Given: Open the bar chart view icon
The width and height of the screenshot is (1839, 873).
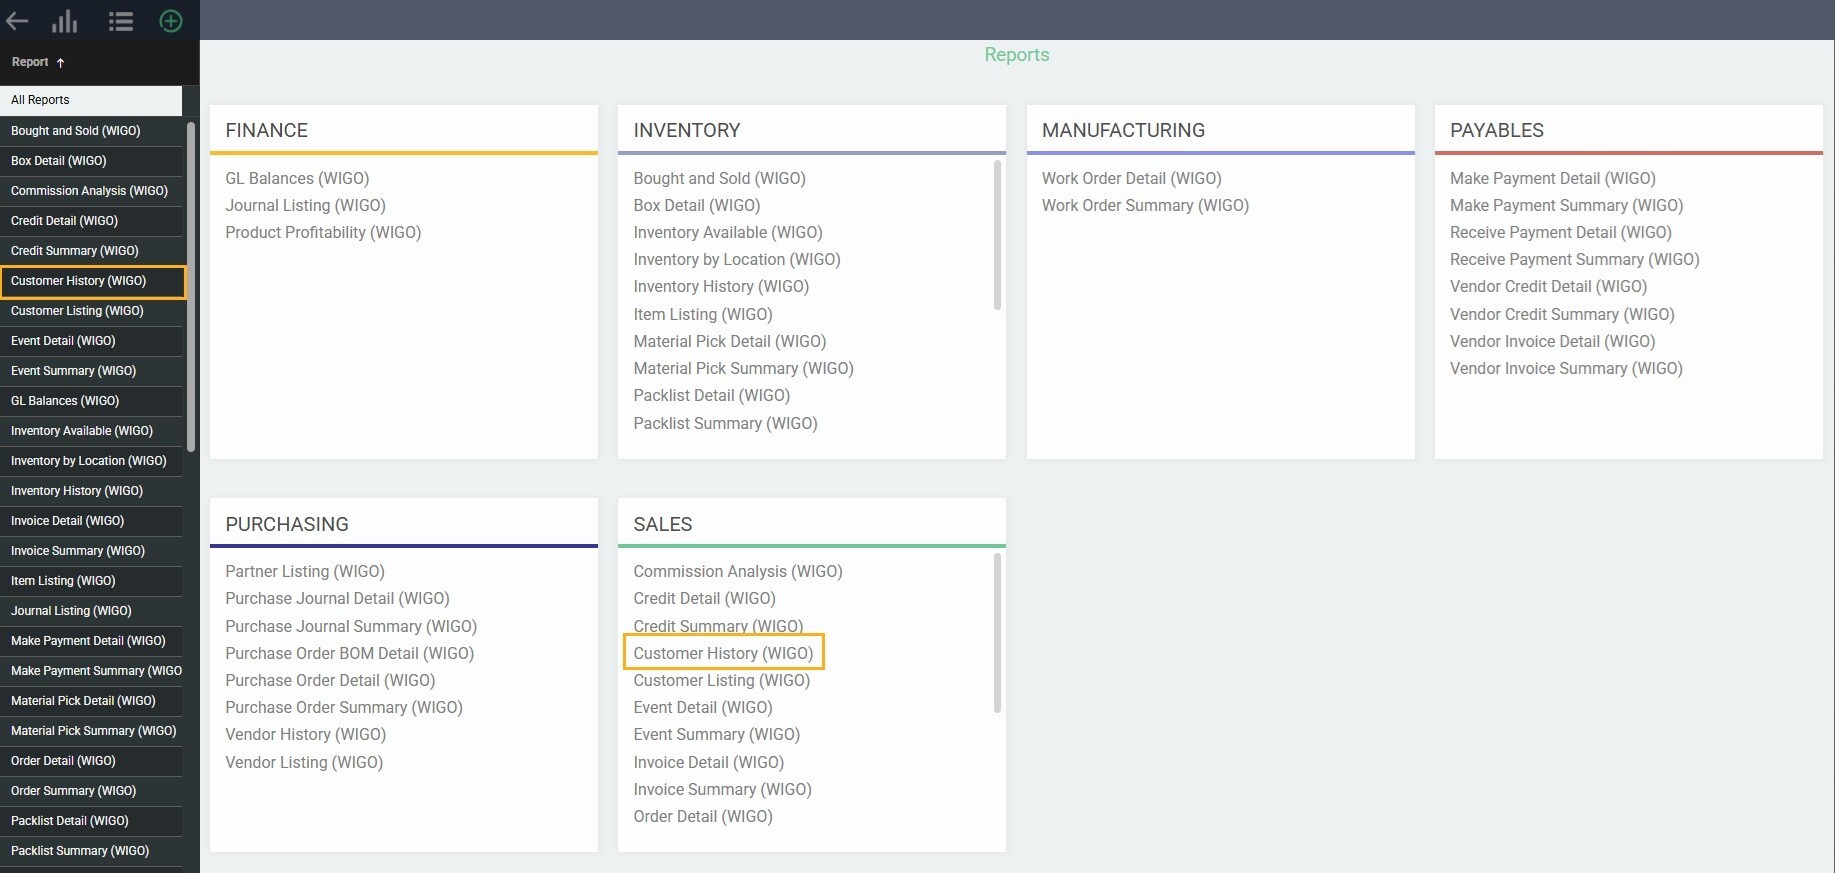Looking at the screenshot, I should pos(65,21).
